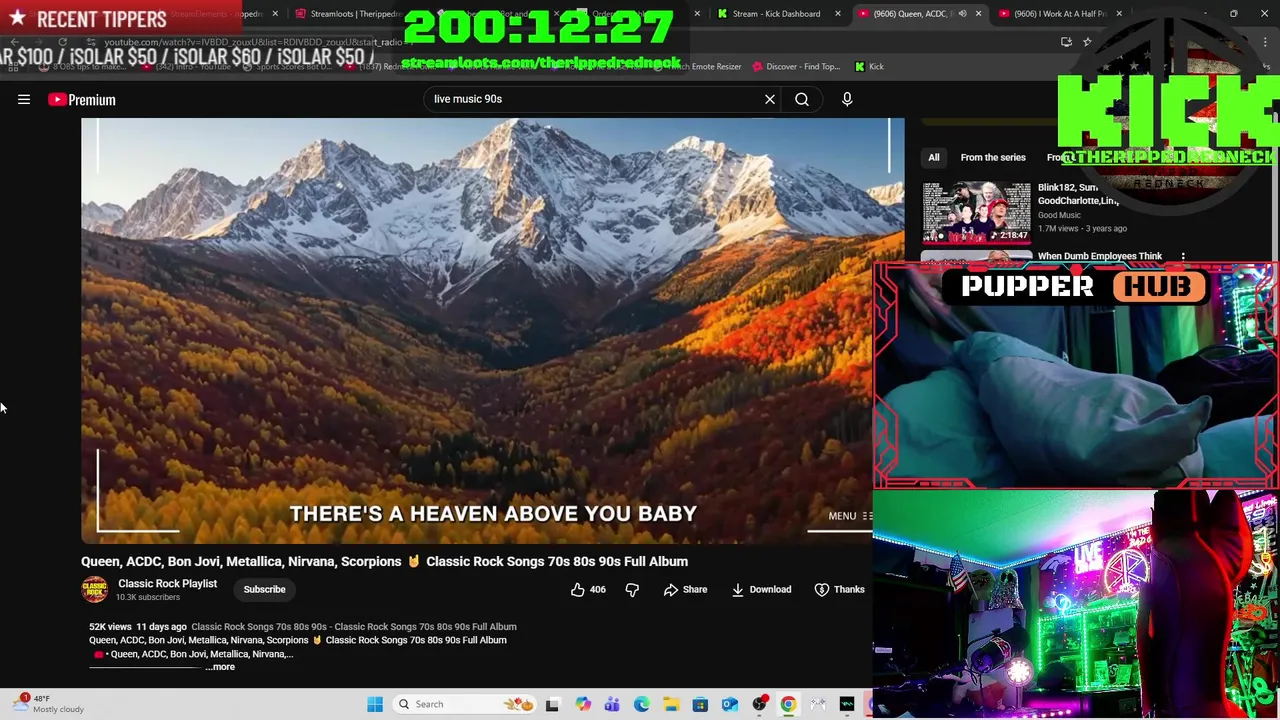Open game controller app on taskbar
Screen dimensions: 1280x720
(x=818, y=704)
